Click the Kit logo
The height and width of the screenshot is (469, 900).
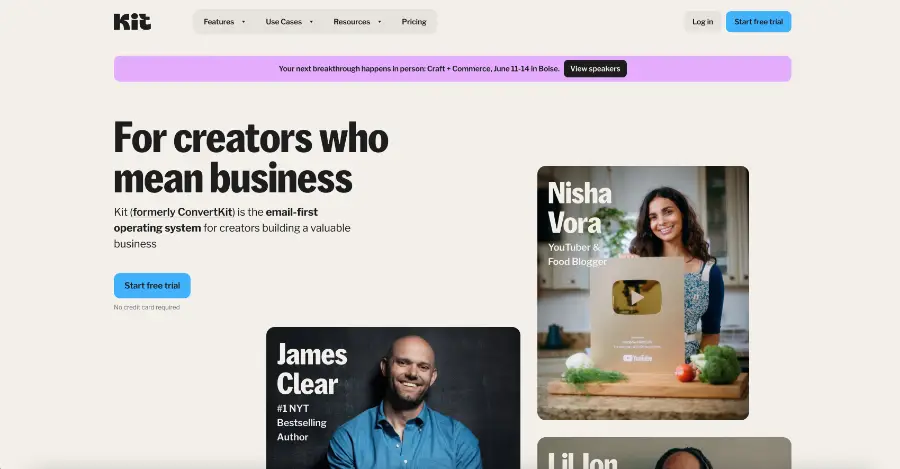(132, 22)
